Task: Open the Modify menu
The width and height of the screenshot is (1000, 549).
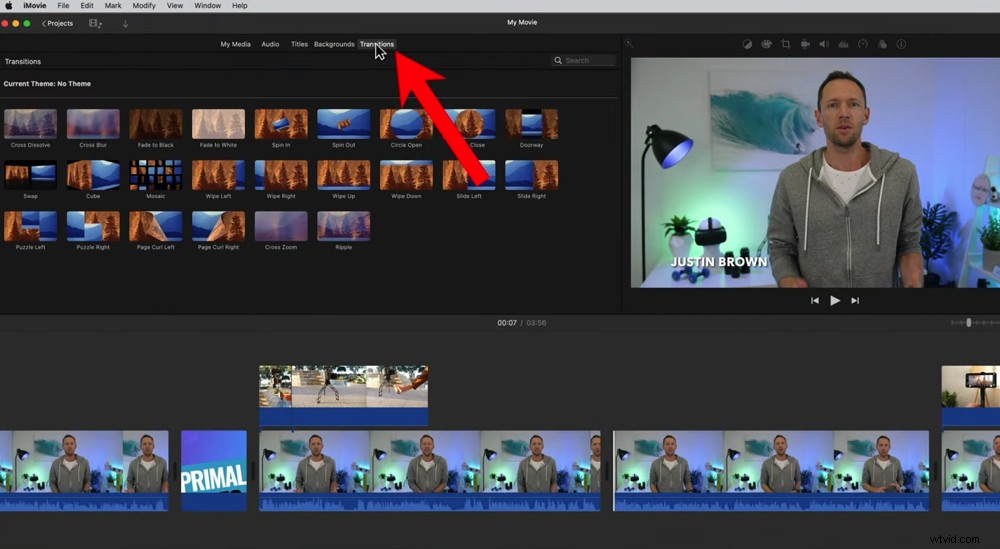Action: coord(144,6)
